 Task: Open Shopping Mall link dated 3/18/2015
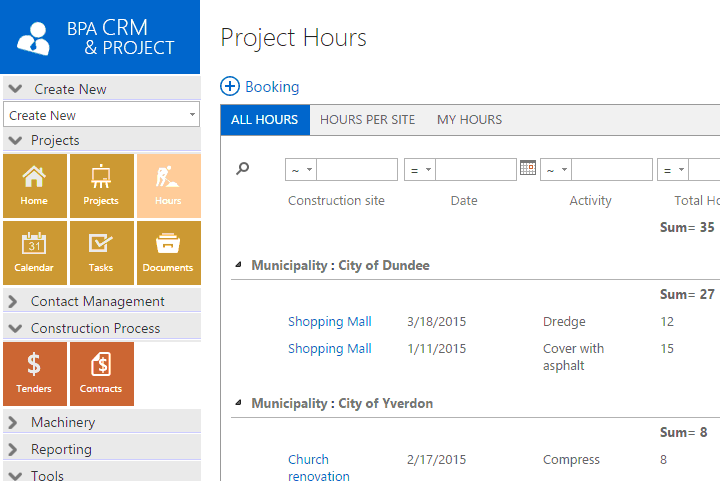[x=330, y=322]
